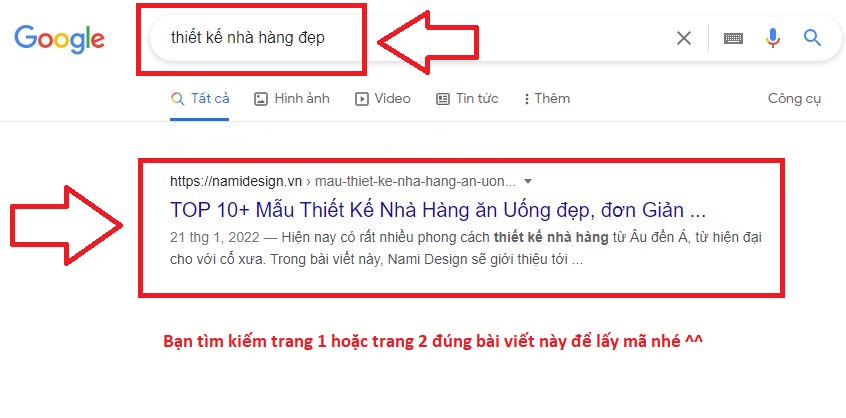The width and height of the screenshot is (846, 418).
Task: Click red instruction text 'Bạn tìm kiếm trang 1'
Action: pos(433,341)
